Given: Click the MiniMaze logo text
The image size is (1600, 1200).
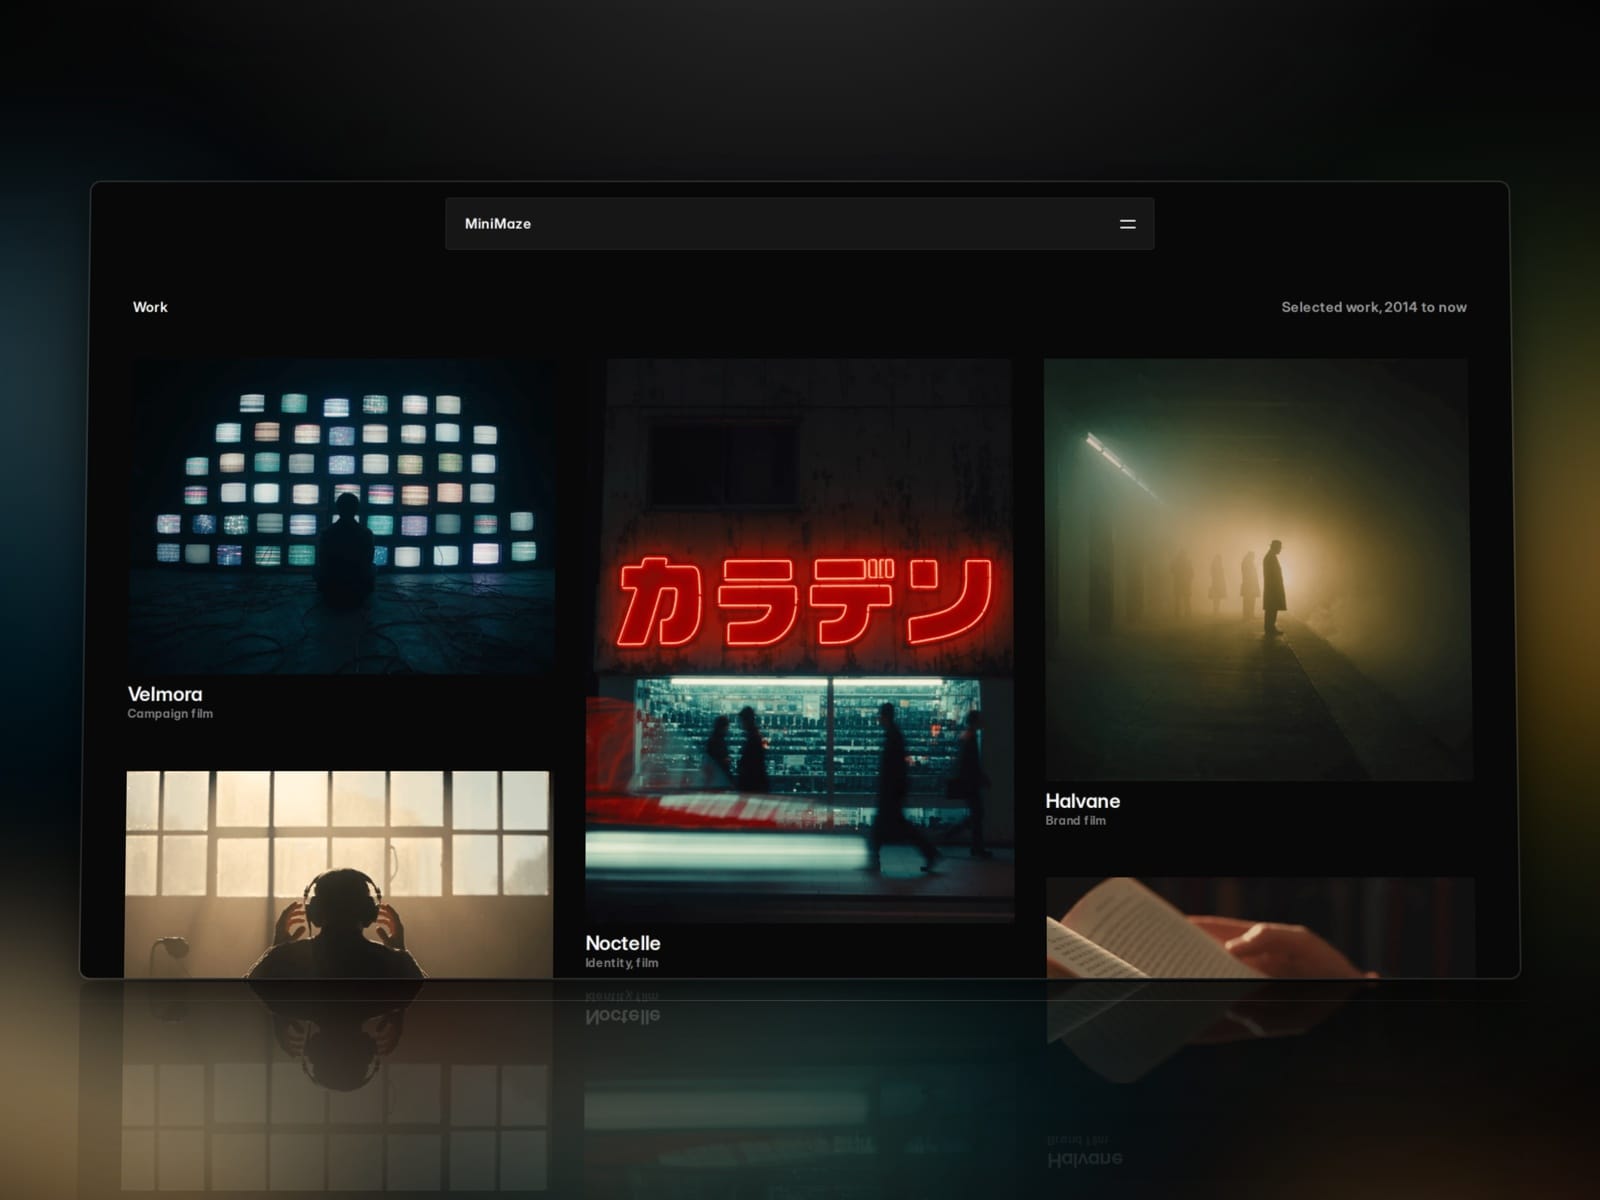Looking at the screenshot, I should tap(497, 223).
